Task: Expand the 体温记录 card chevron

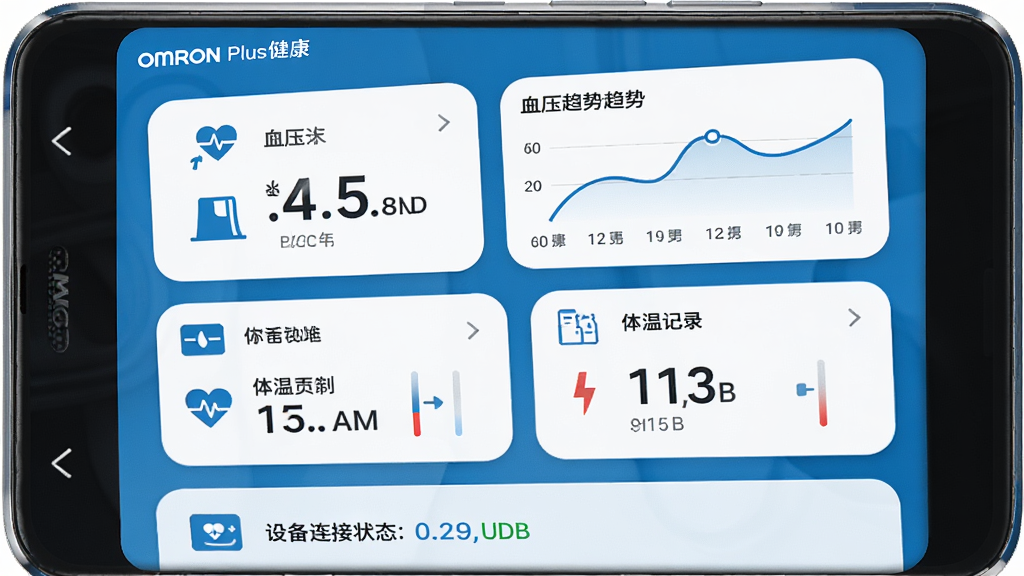Action: click(854, 317)
